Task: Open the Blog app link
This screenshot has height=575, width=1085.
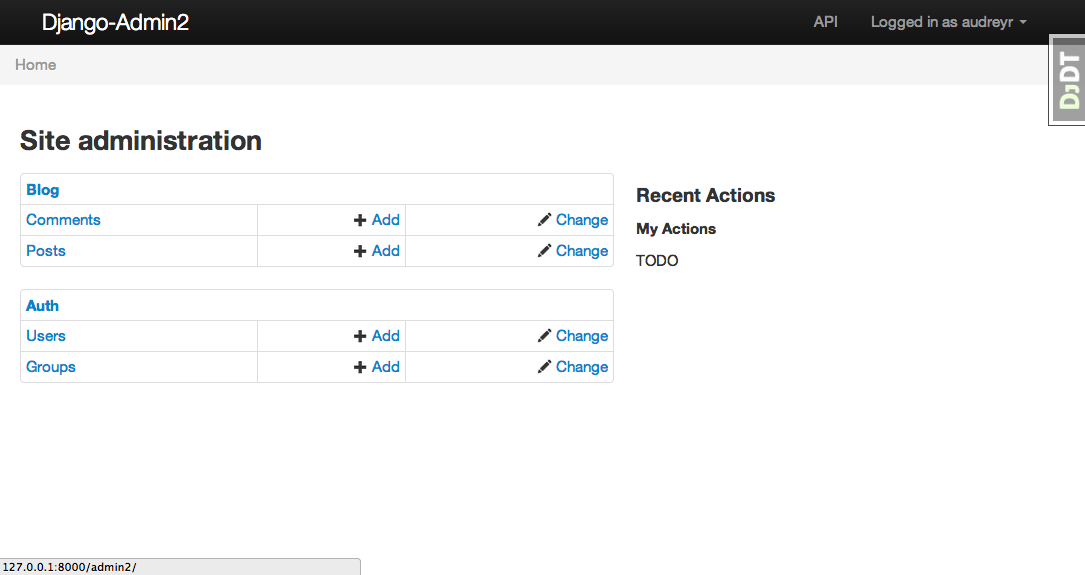Action: pyautogui.click(x=43, y=190)
